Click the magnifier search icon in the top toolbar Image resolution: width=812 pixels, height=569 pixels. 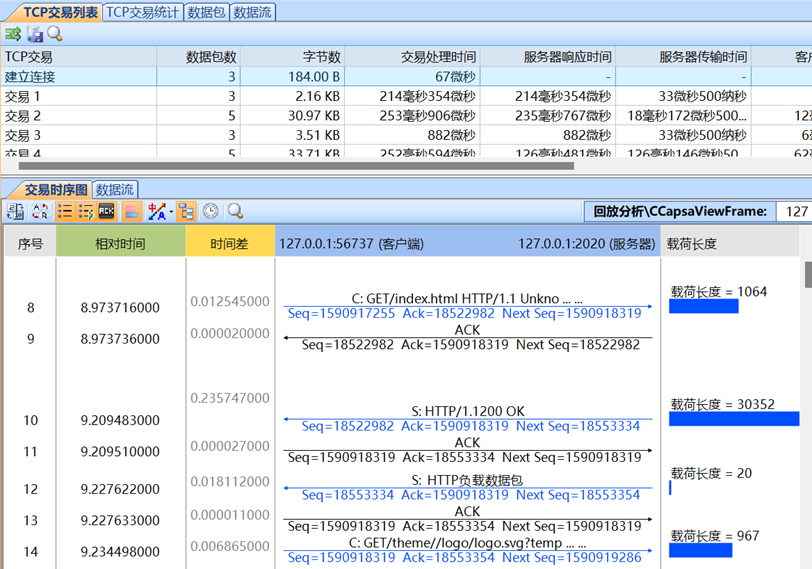54,34
